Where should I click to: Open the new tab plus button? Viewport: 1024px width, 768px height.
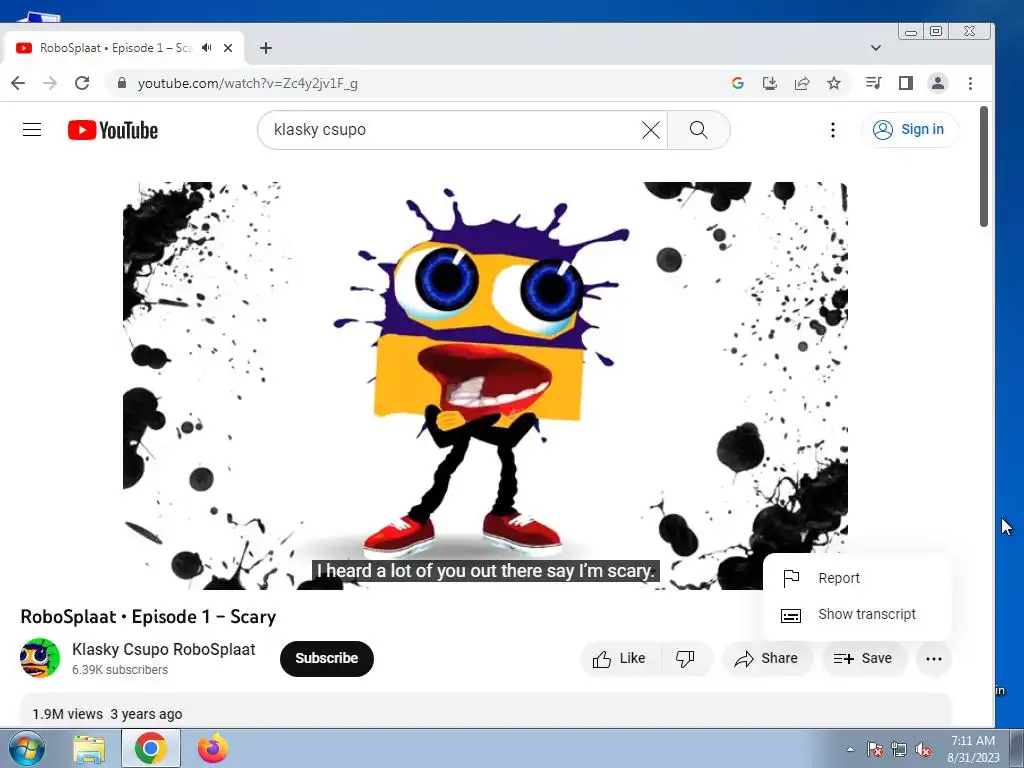tap(265, 48)
